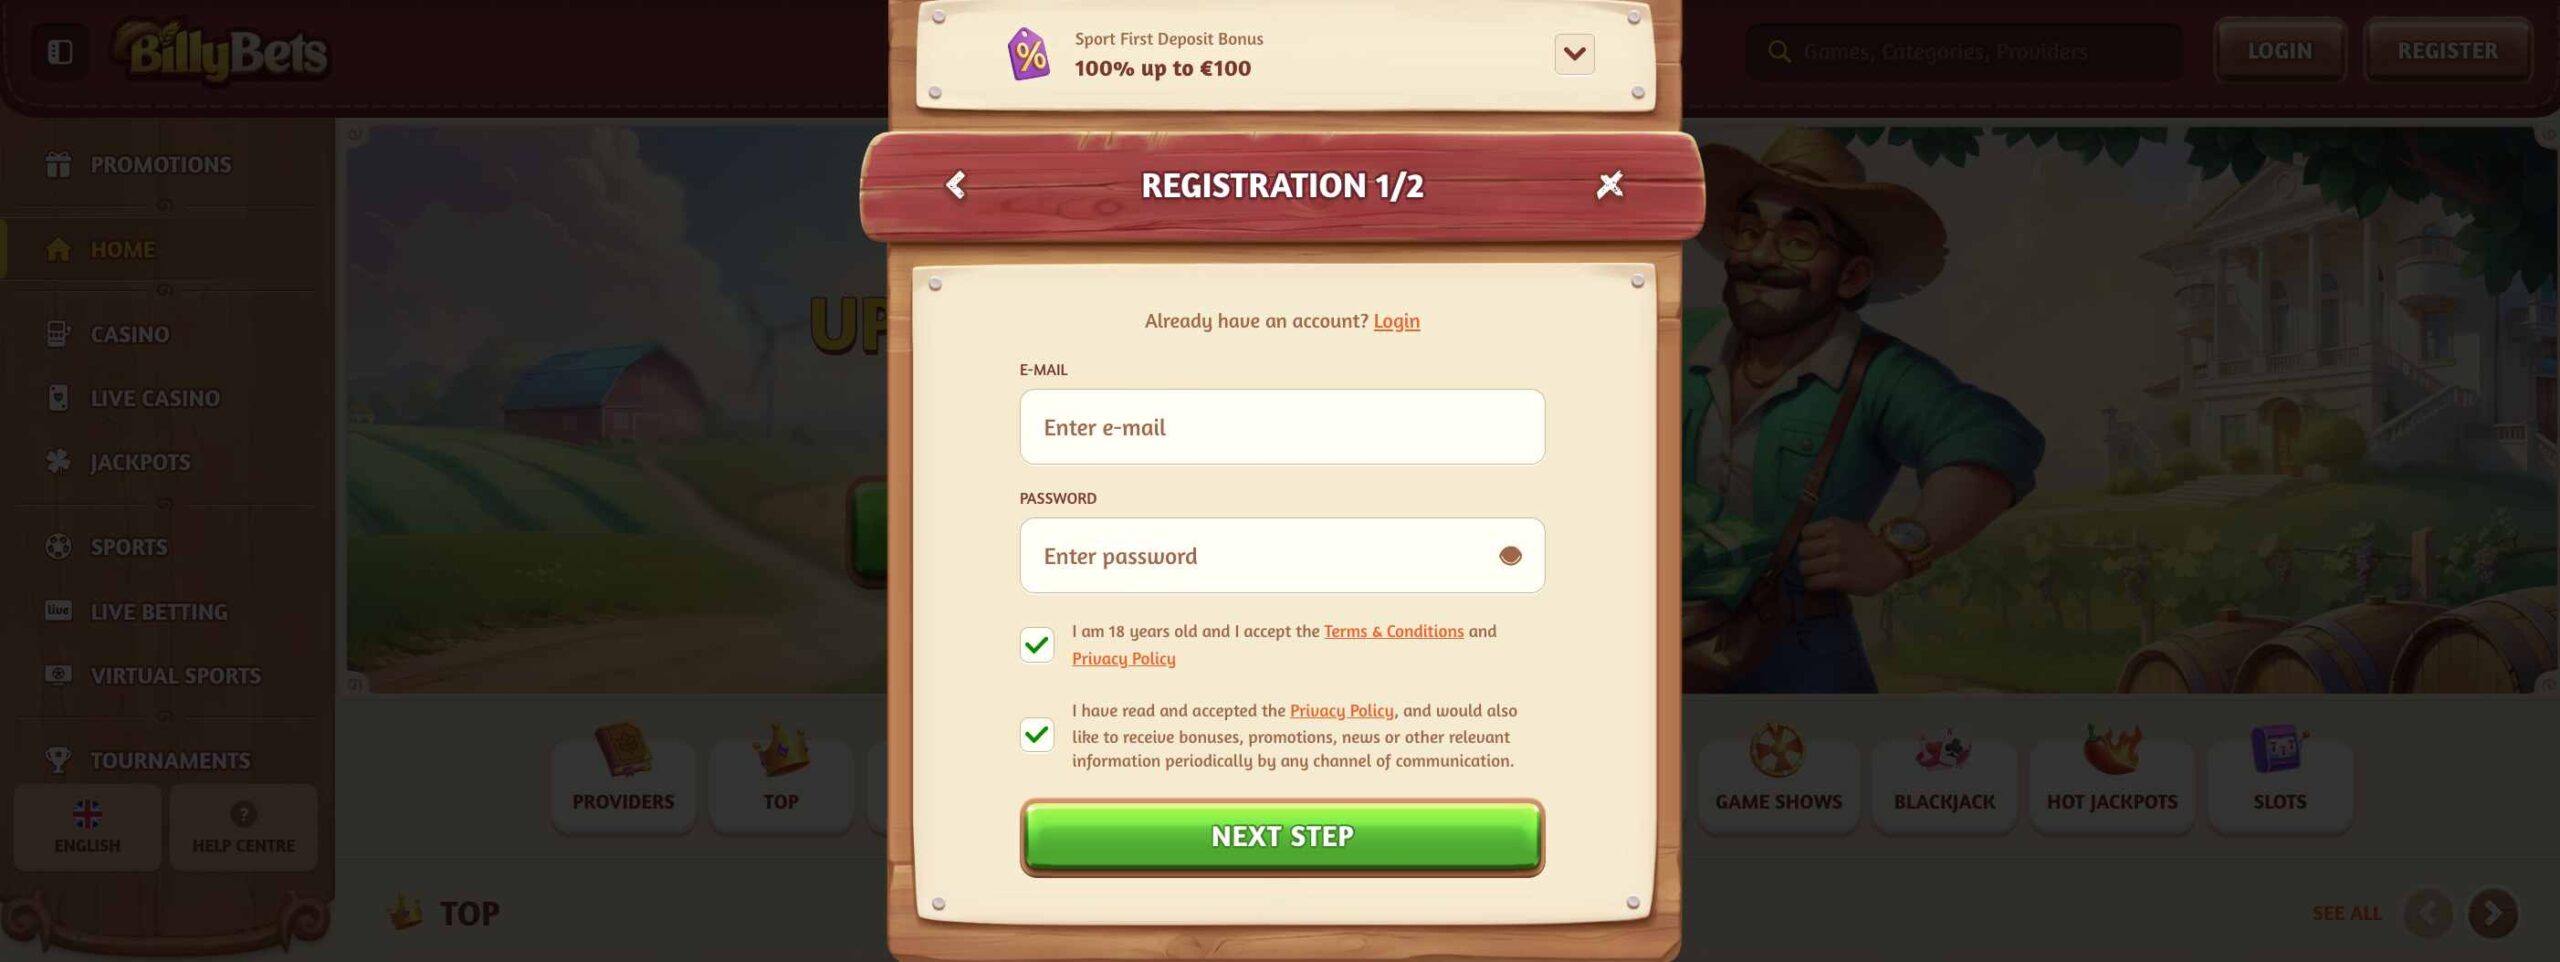Click the BillyBets logo
Image resolution: width=2560 pixels, height=962 pixels.
coord(222,50)
